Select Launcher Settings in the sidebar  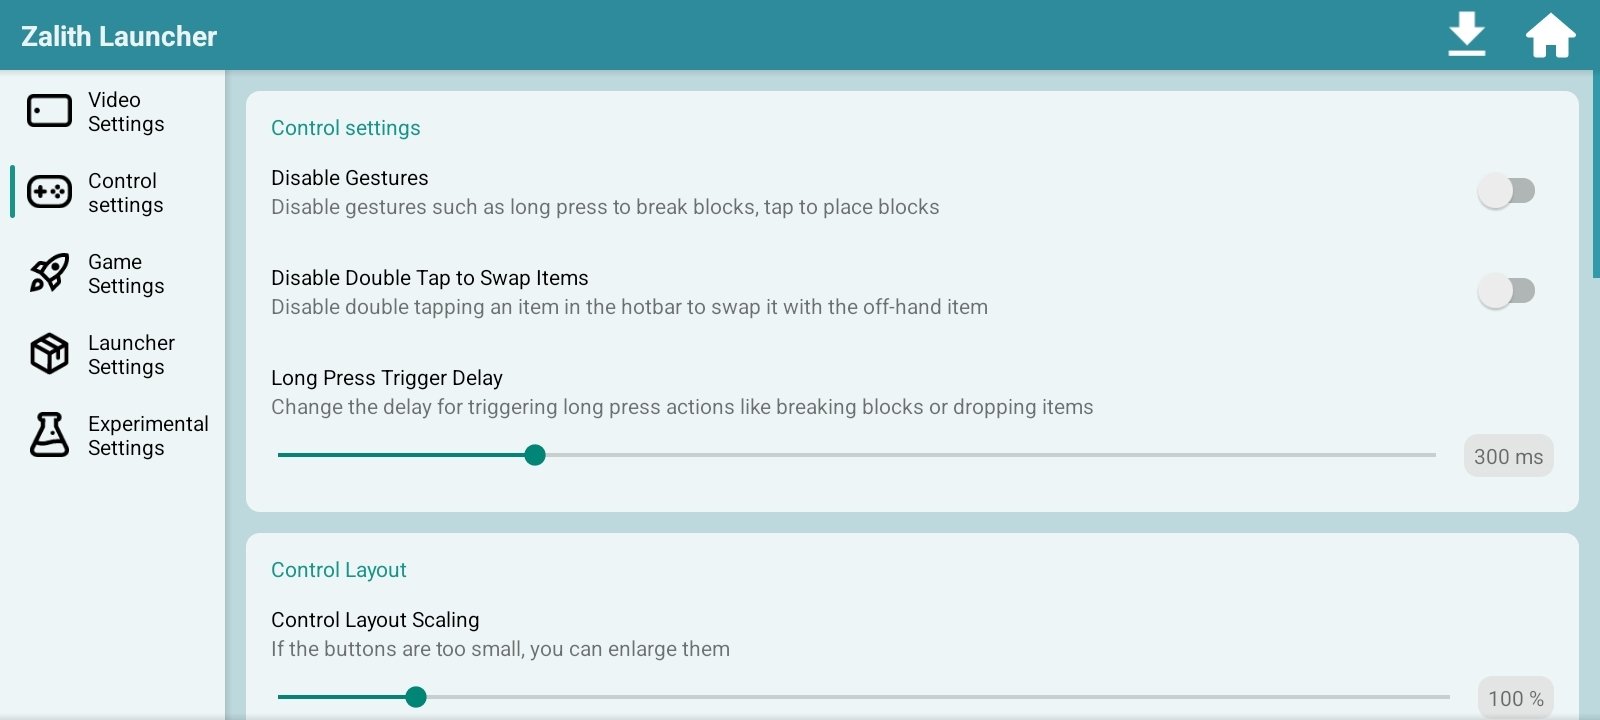click(131, 355)
